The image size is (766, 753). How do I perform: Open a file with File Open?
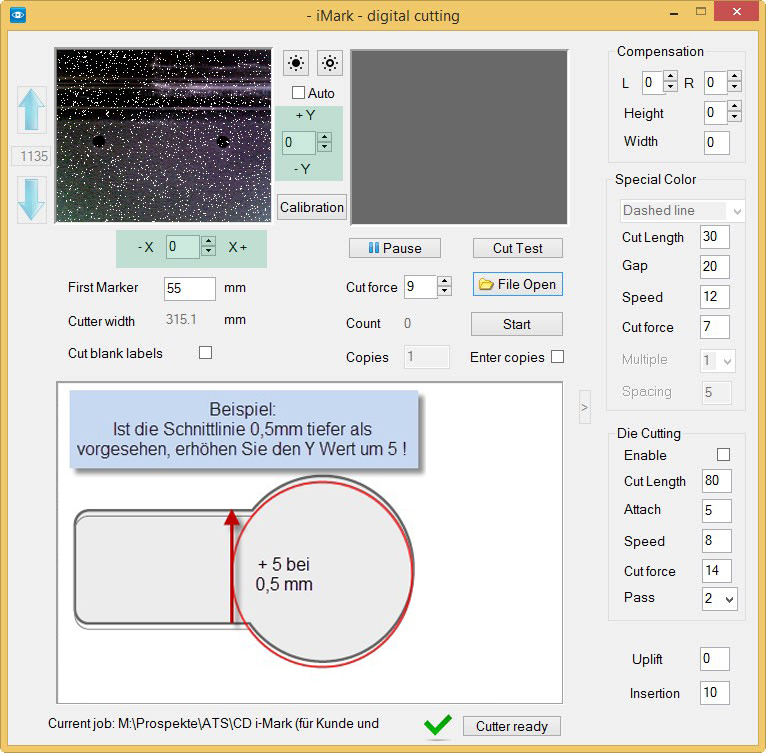pos(518,284)
